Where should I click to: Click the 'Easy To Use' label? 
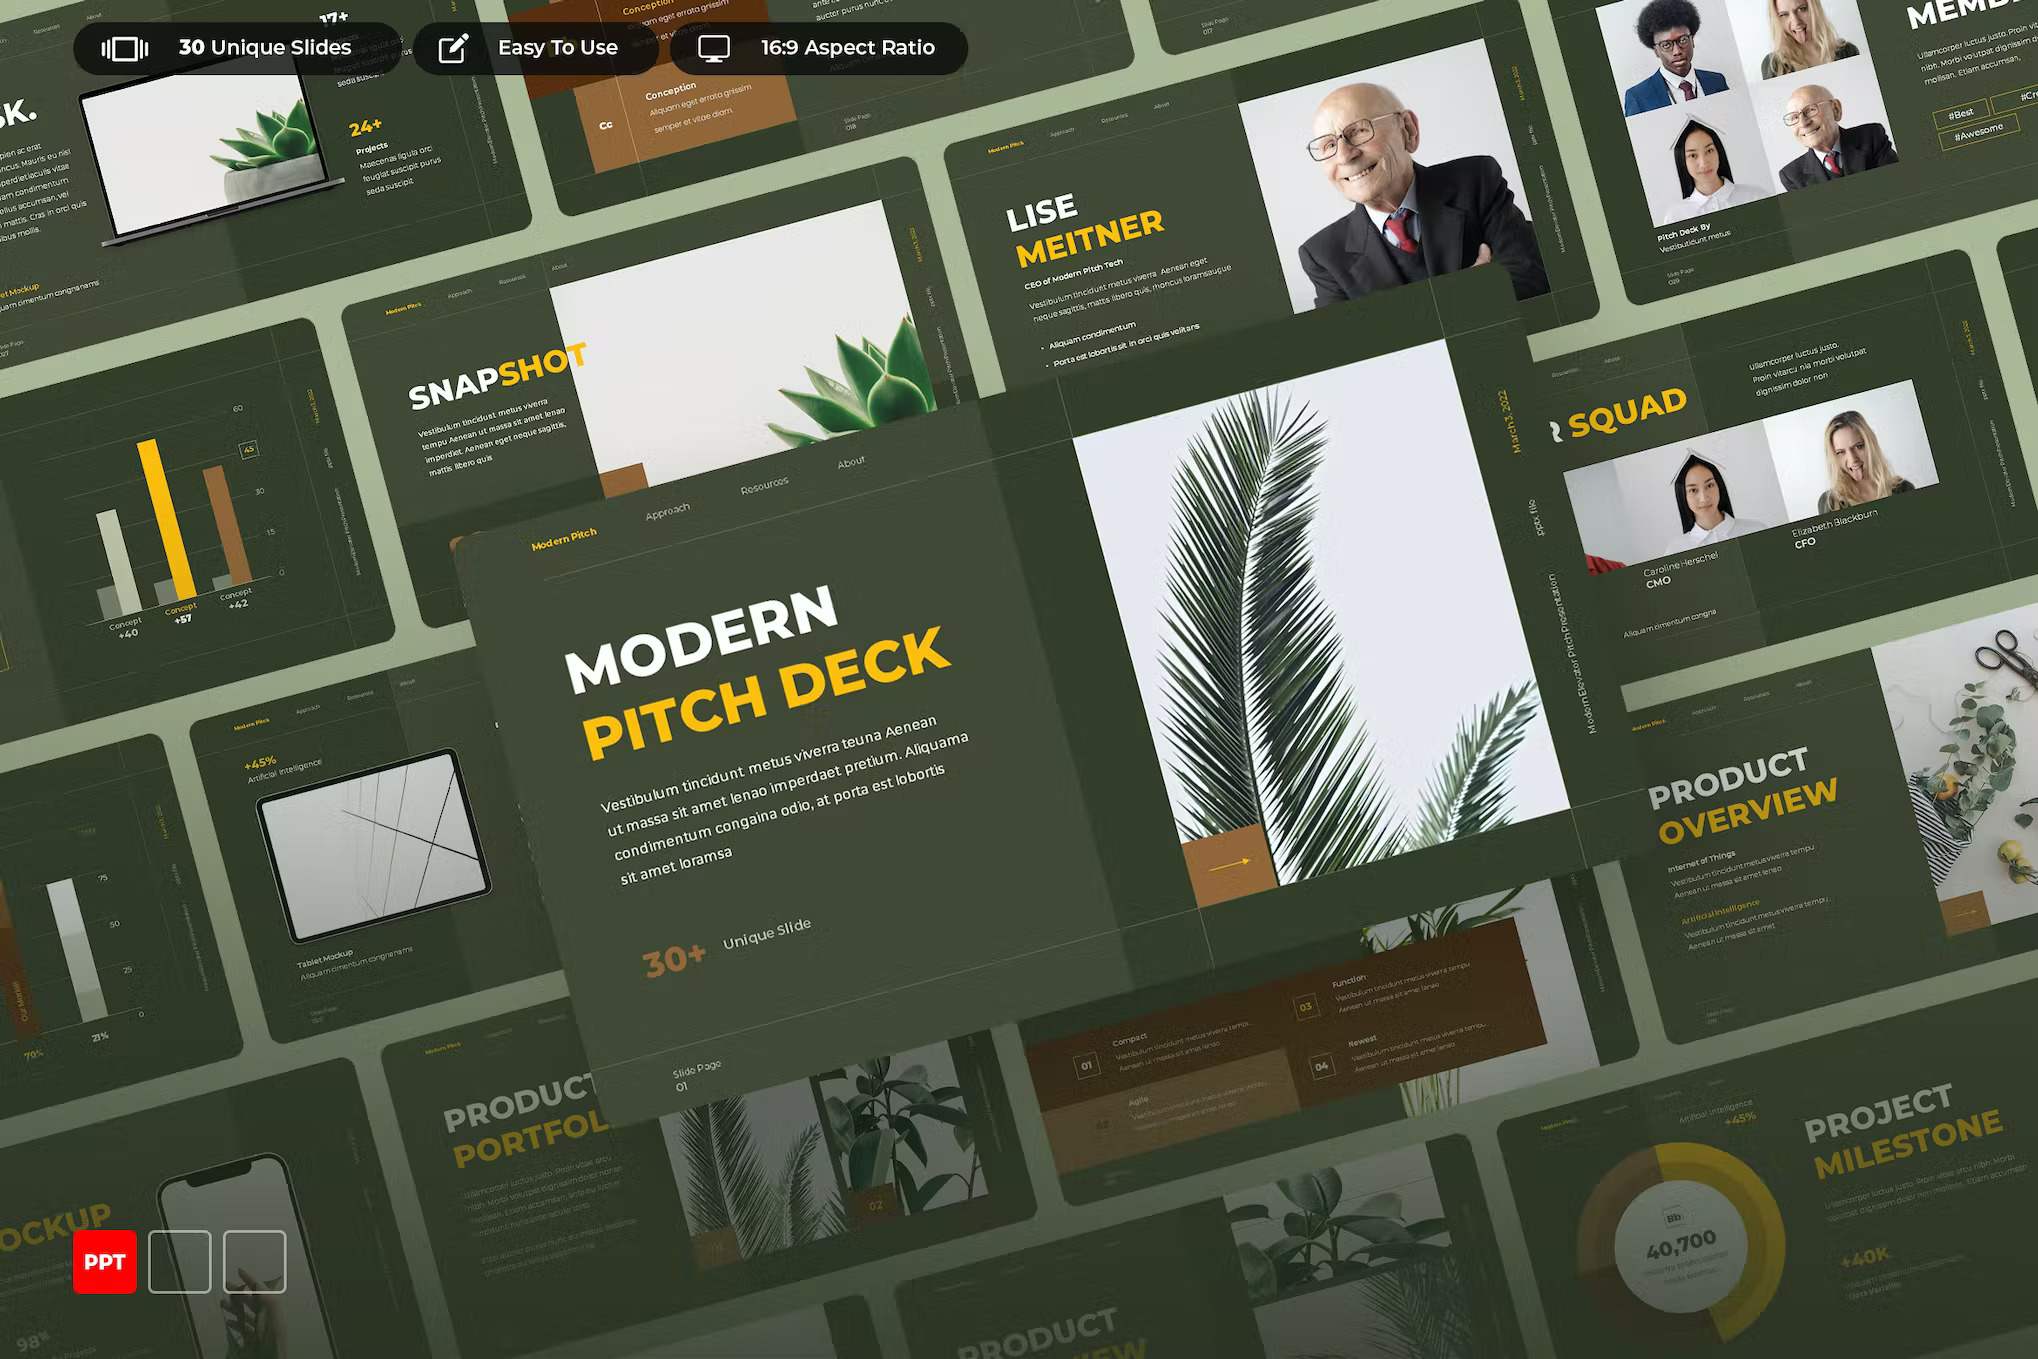(558, 47)
